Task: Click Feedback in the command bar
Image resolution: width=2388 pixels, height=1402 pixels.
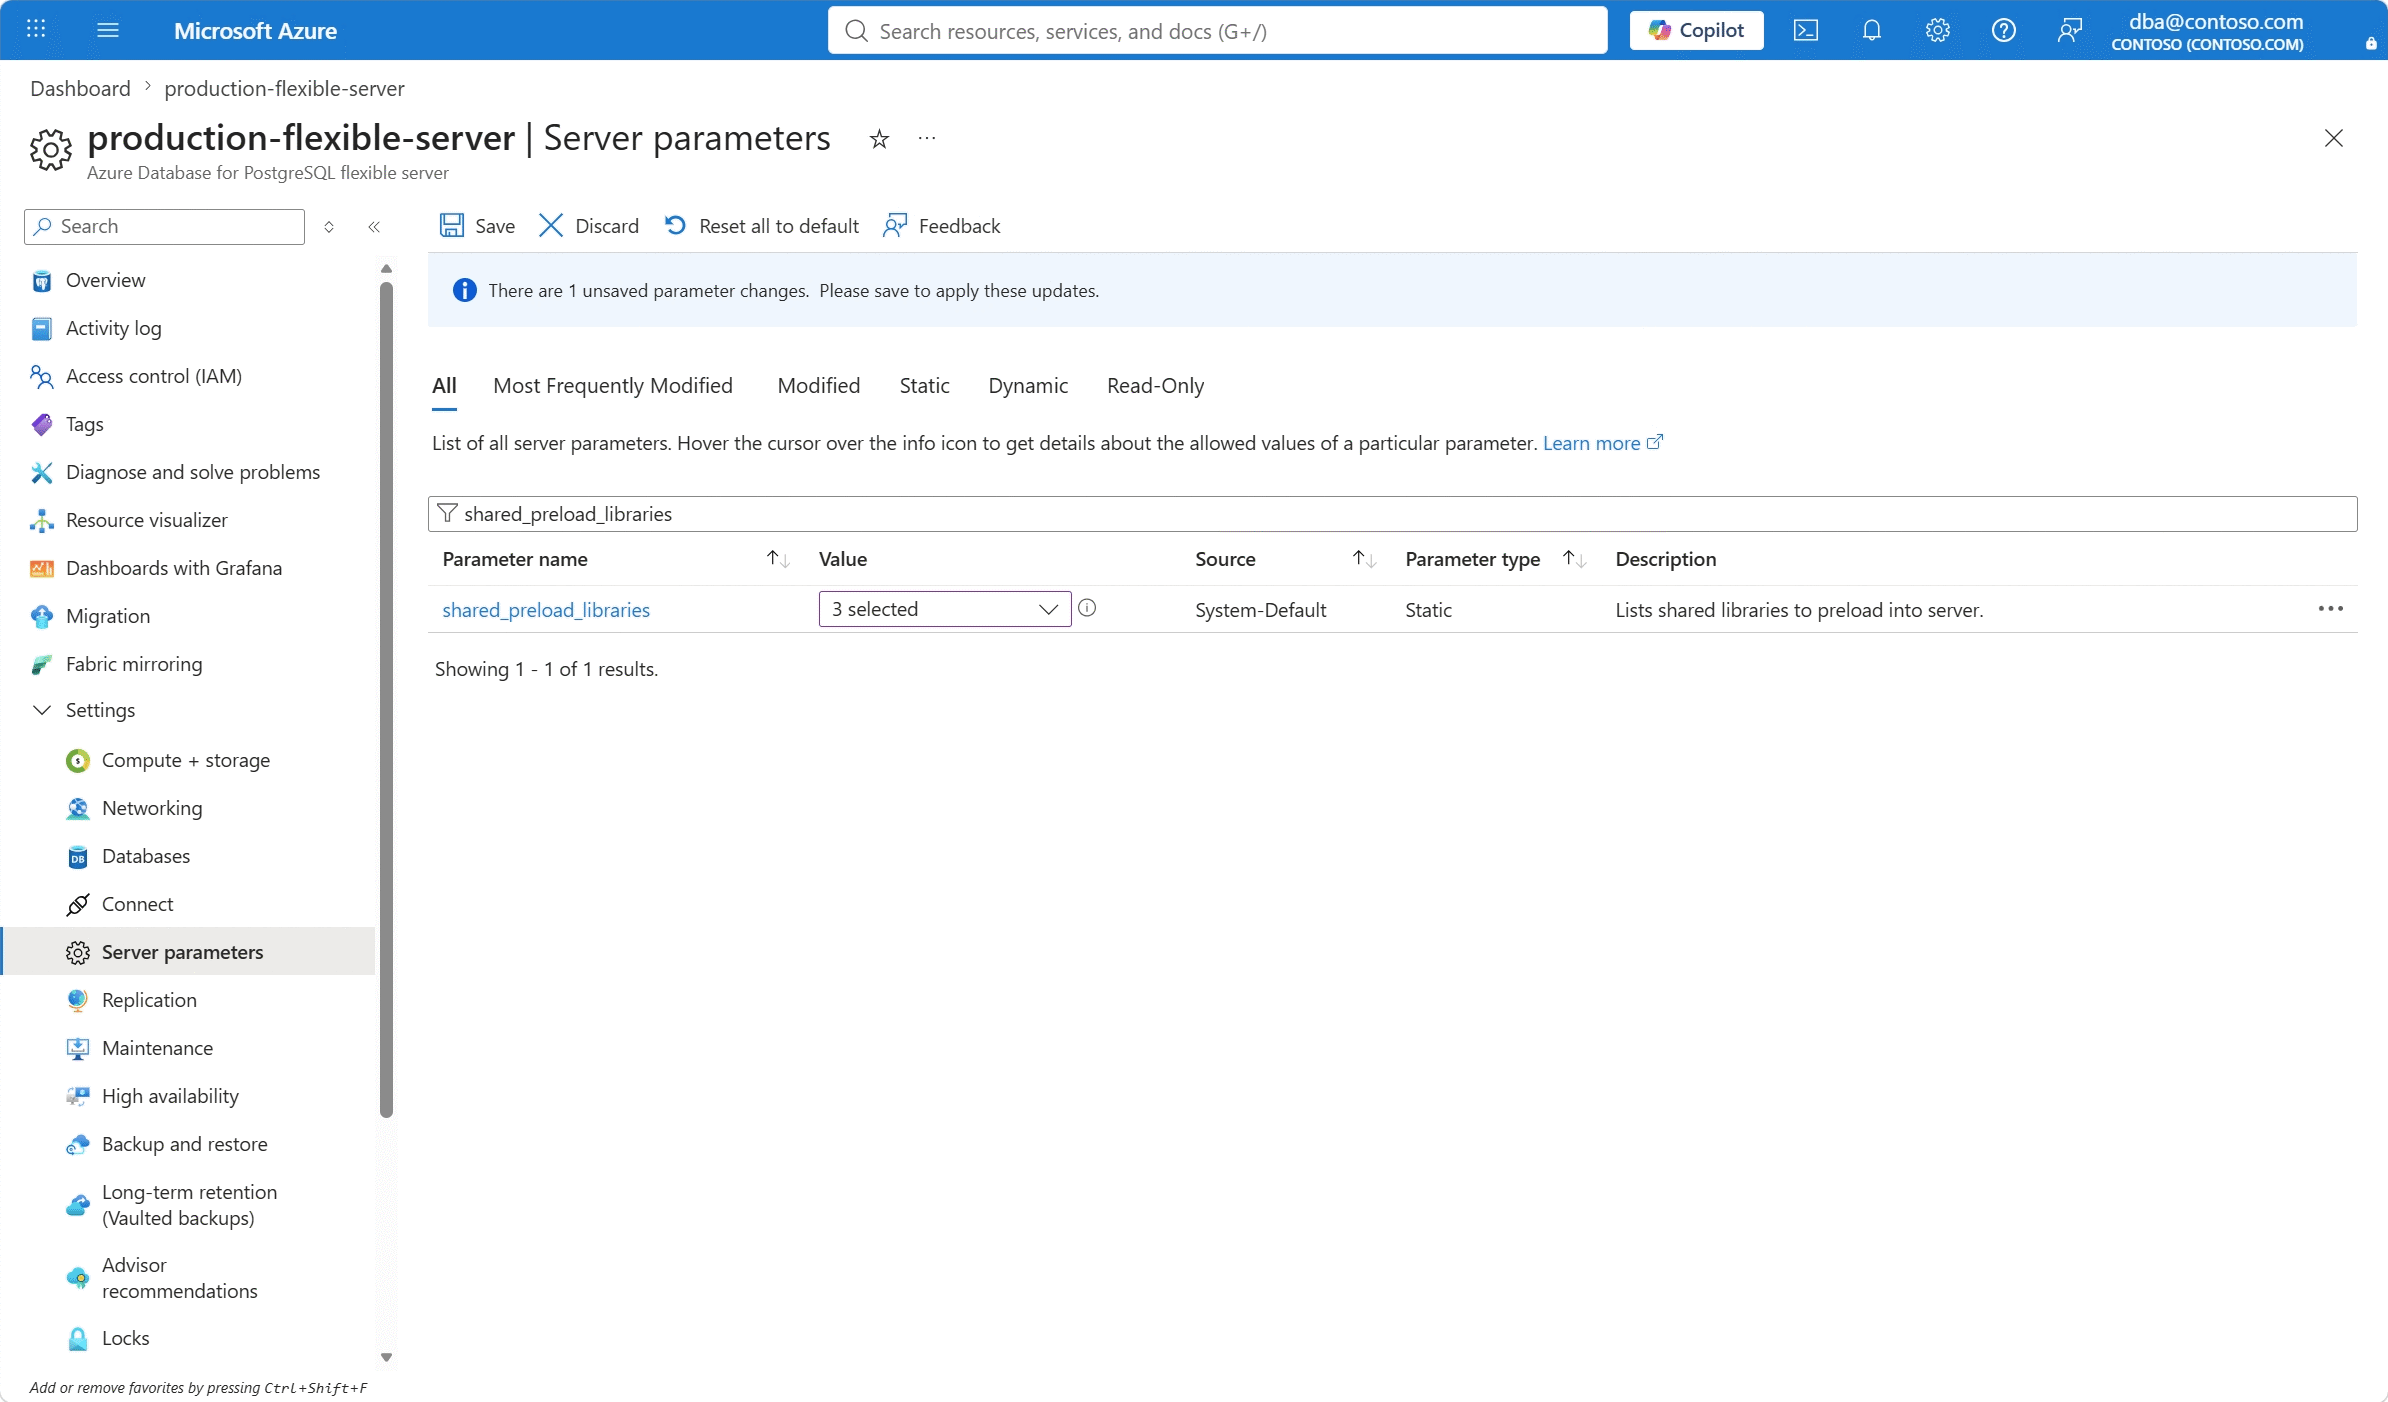Action: (x=942, y=226)
